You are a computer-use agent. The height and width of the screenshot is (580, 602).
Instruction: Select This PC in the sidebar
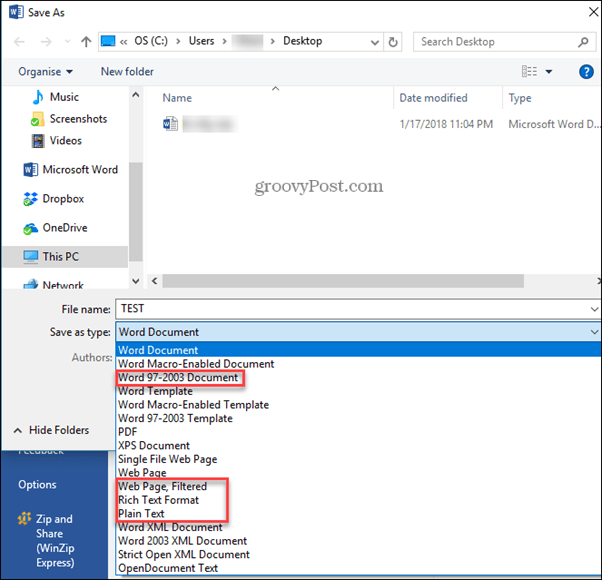(65, 256)
